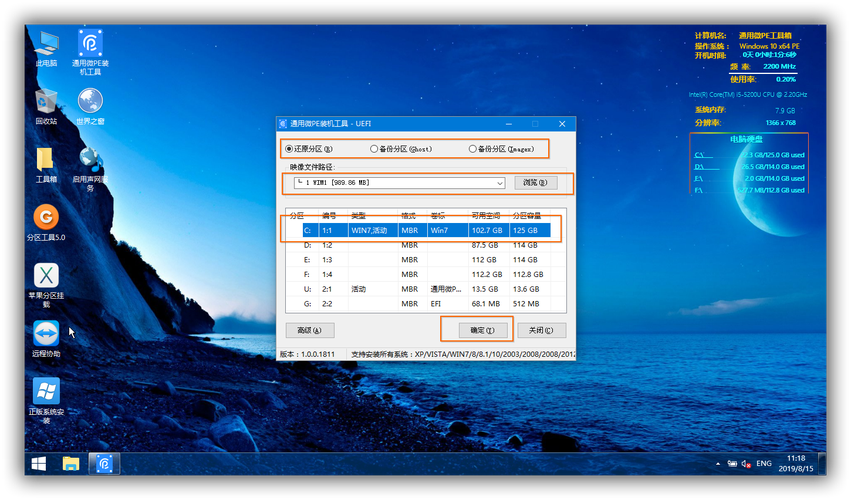Click PE tool taskbar button
This screenshot has height=500, width=851.
(104, 464)
